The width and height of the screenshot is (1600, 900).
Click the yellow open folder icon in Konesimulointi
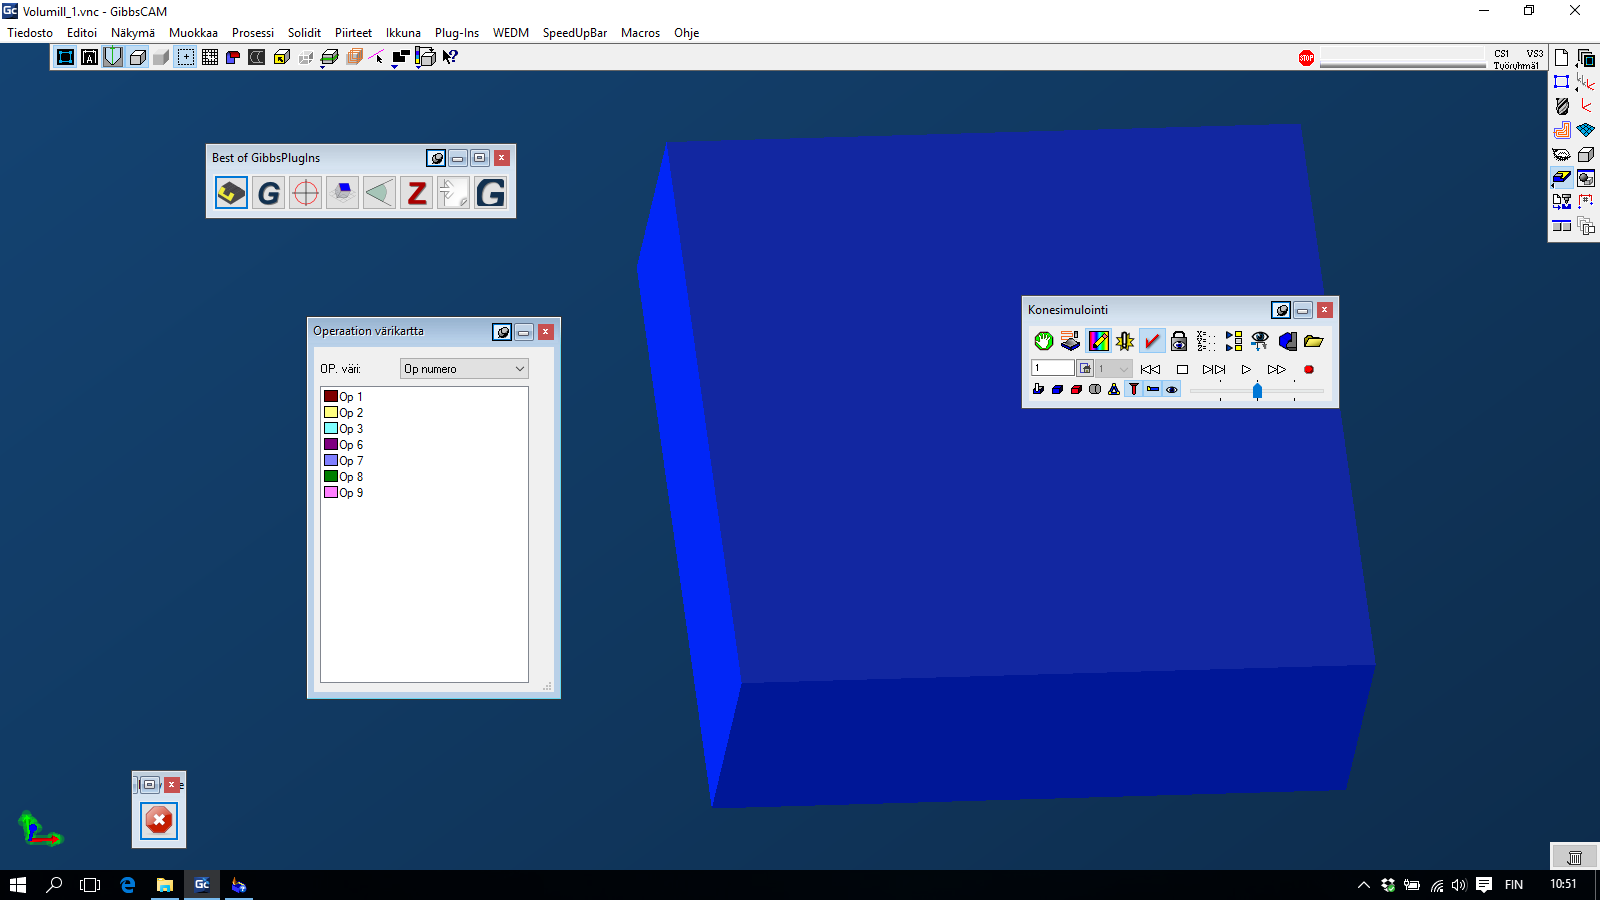coord(1314,341)
